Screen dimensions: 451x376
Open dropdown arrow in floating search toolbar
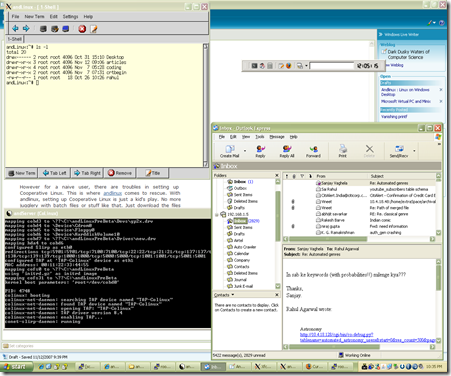tap(306, 66)
